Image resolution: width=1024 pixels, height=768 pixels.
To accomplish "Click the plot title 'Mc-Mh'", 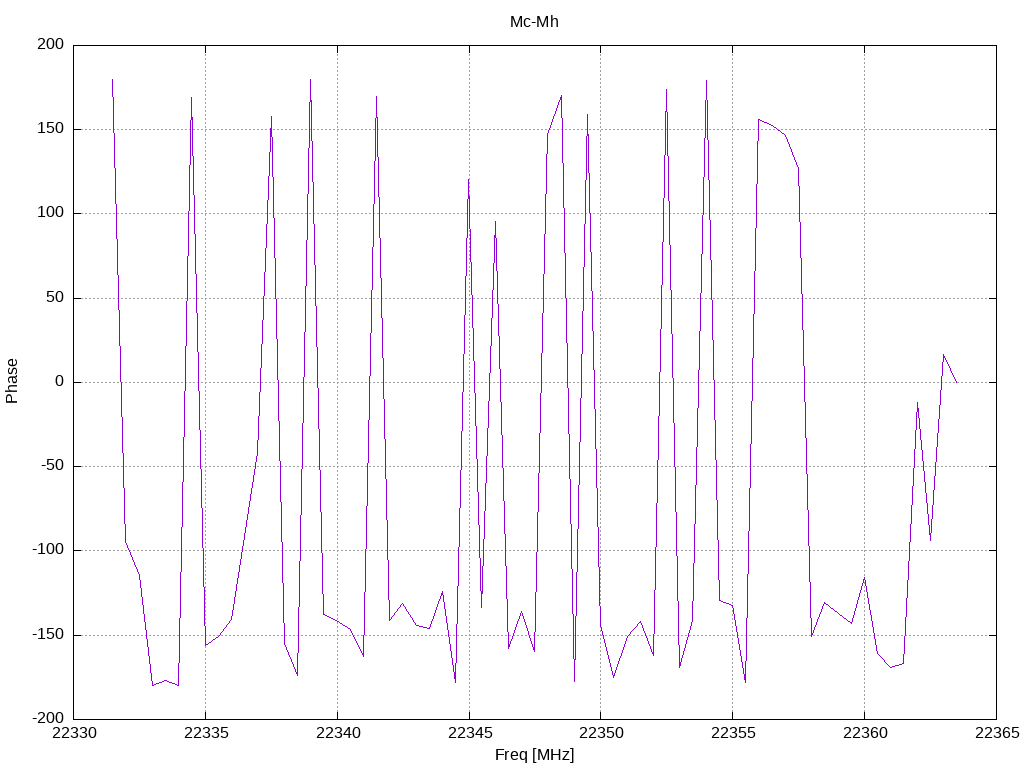I will pos(534,22).
